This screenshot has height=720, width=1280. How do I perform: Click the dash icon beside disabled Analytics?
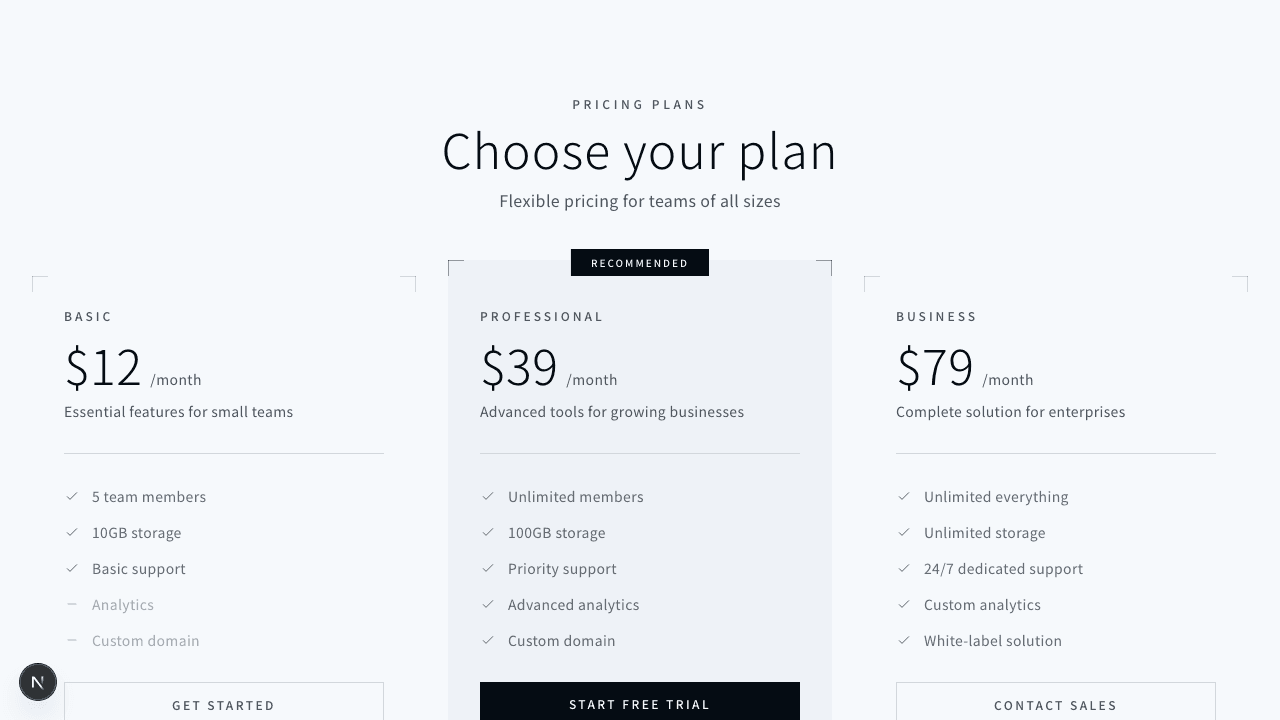[x=72, y=604]
